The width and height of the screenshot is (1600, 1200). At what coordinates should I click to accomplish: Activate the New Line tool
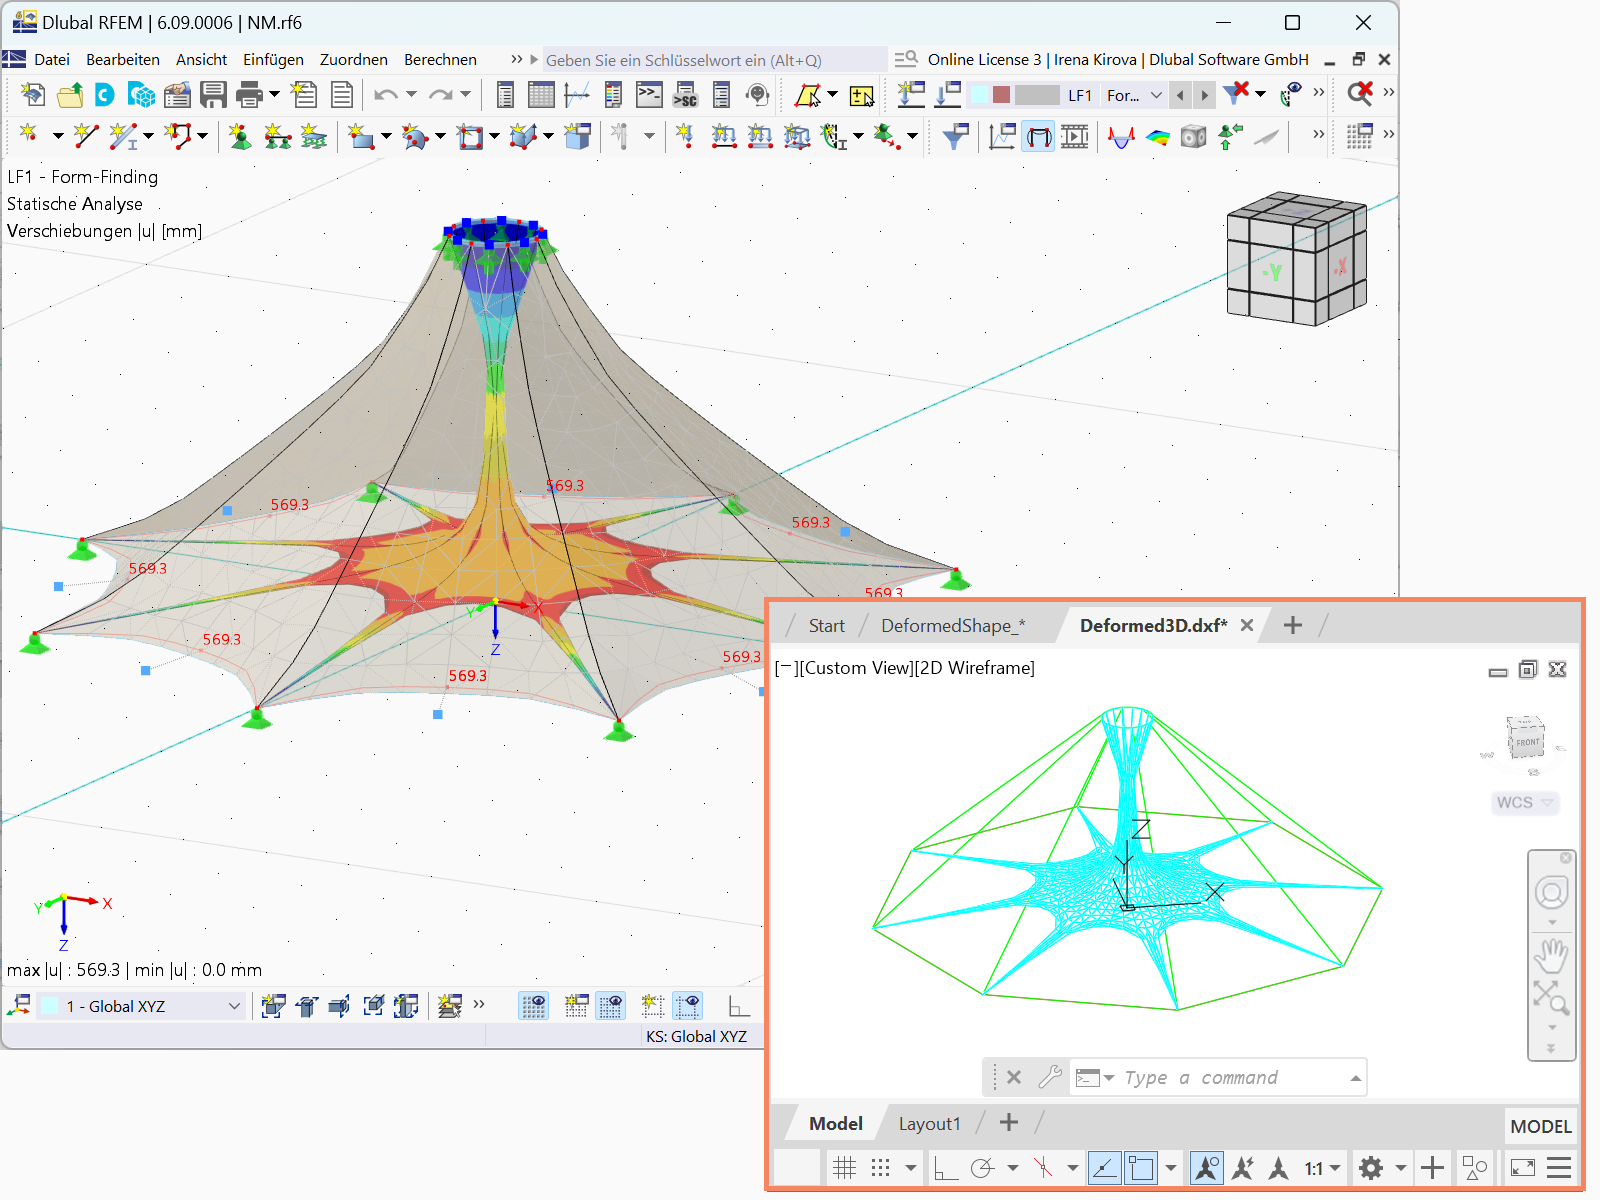[x=85, y=137]
